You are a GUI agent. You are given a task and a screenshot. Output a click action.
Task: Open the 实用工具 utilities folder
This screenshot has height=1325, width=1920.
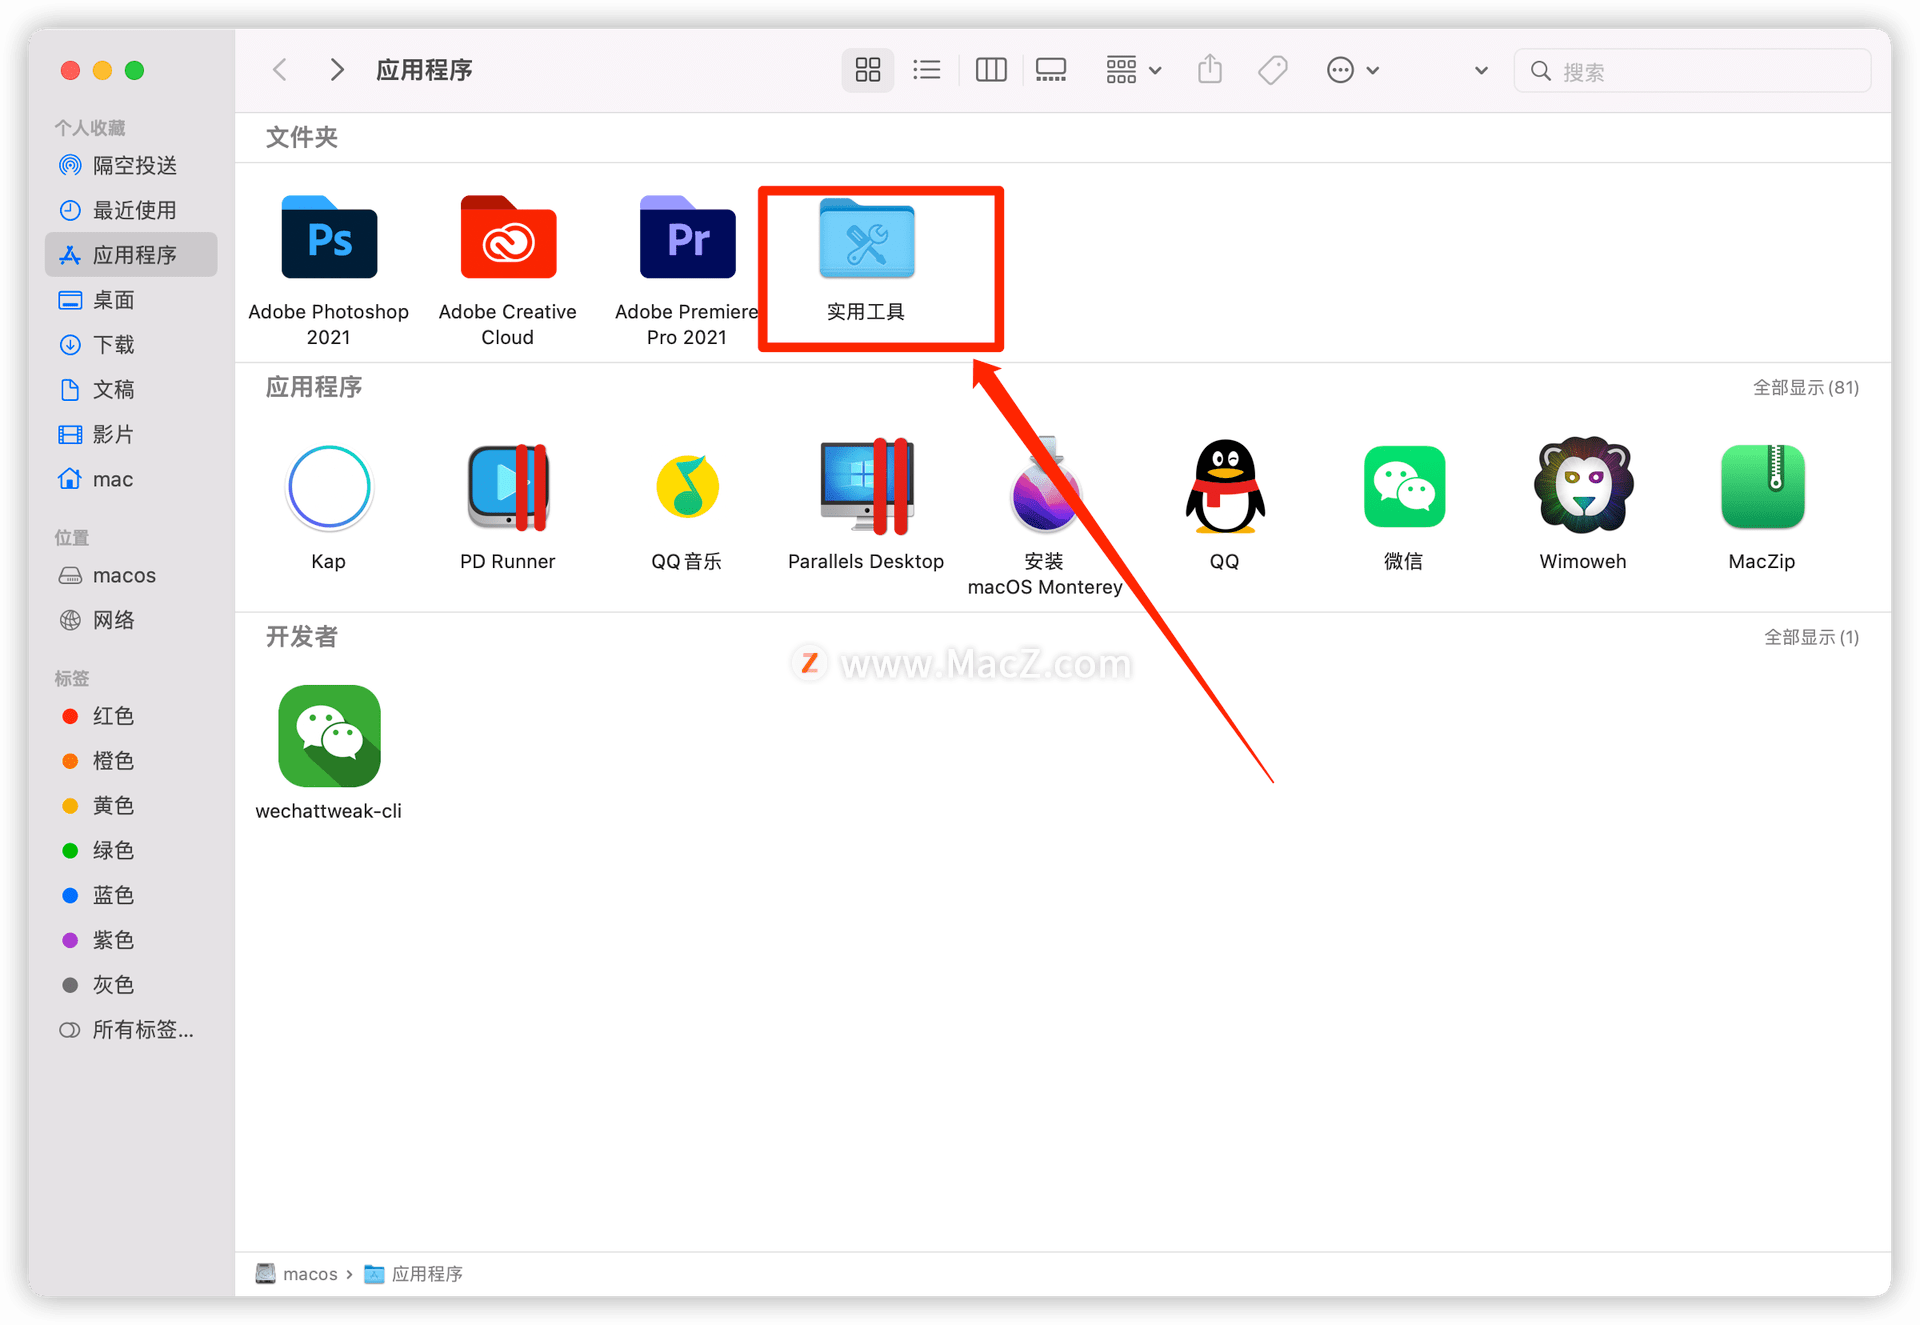click(866, 240)
